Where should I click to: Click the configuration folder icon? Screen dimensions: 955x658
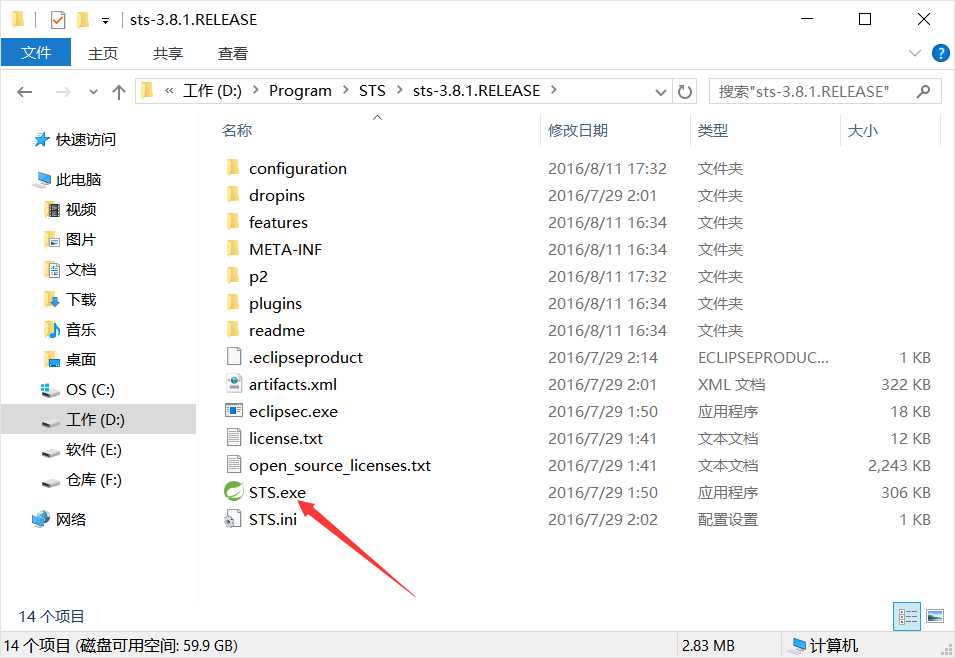tap(233, 168)
